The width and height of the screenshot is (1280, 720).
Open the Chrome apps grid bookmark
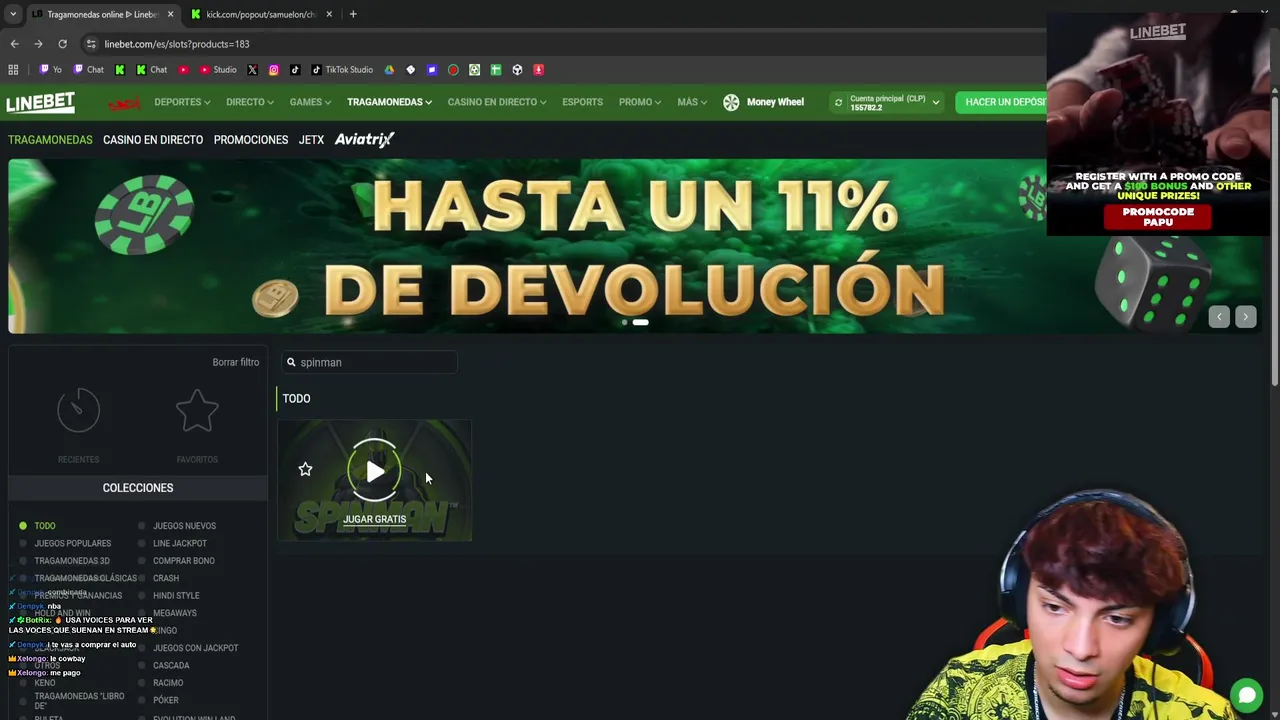point(13,70)
